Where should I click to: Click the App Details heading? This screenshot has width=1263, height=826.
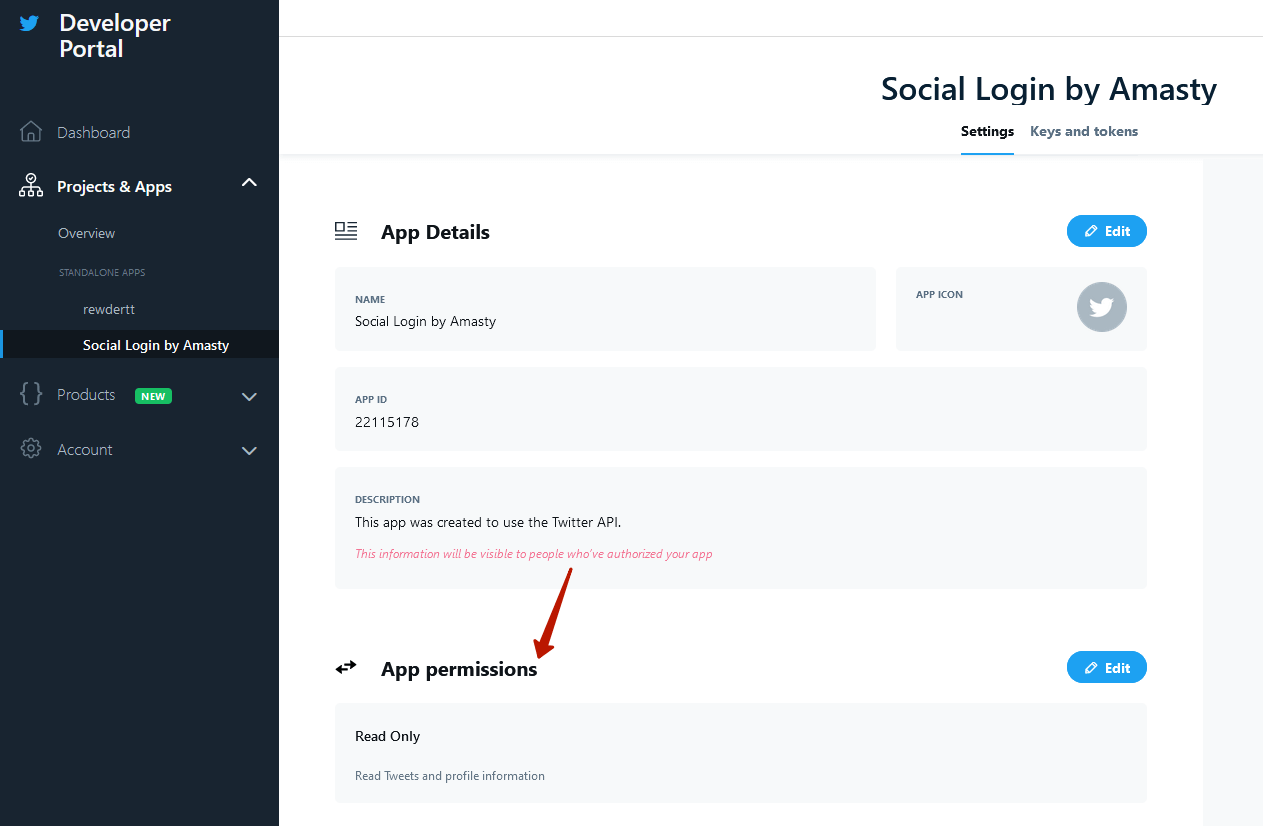[x=435, y=232]
